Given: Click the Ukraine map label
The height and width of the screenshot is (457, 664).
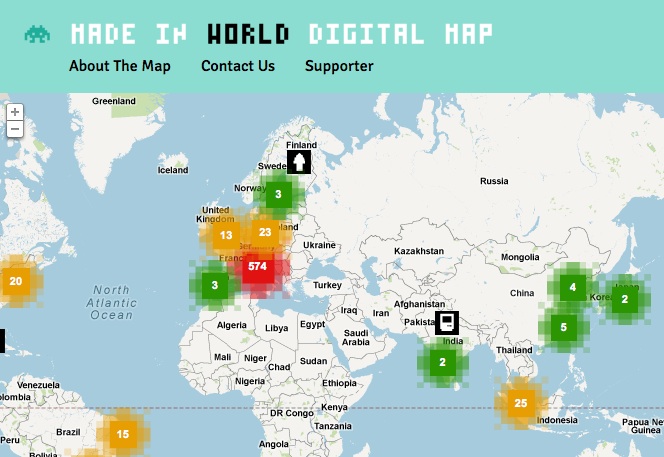Looking at the screenshot, I should coord(319,245).
